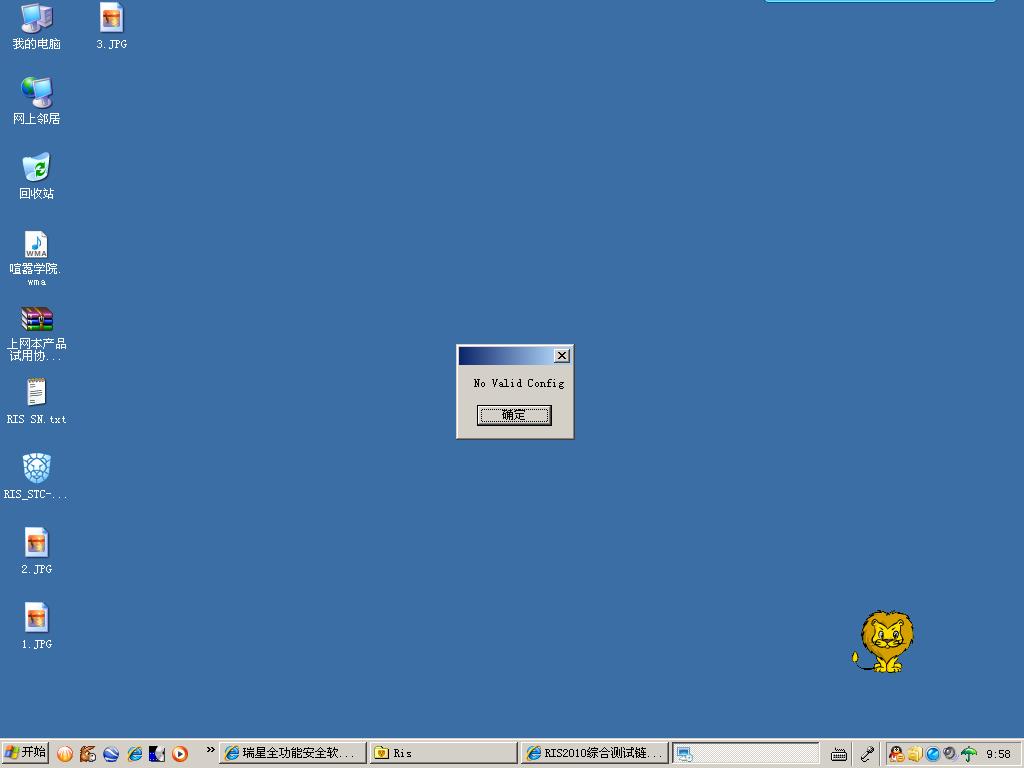Open QQ penguin tray icon

tap(897, 754)
